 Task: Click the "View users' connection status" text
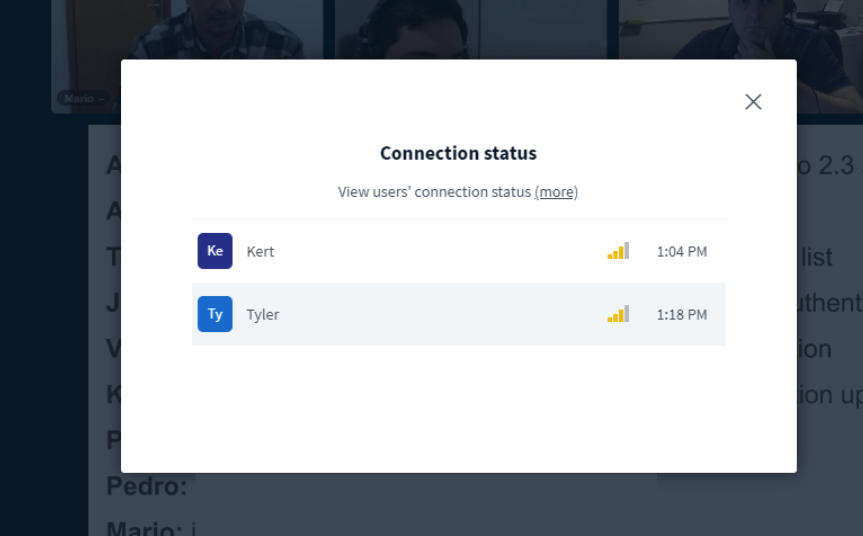pyautogui.click(x=434, y=192)
